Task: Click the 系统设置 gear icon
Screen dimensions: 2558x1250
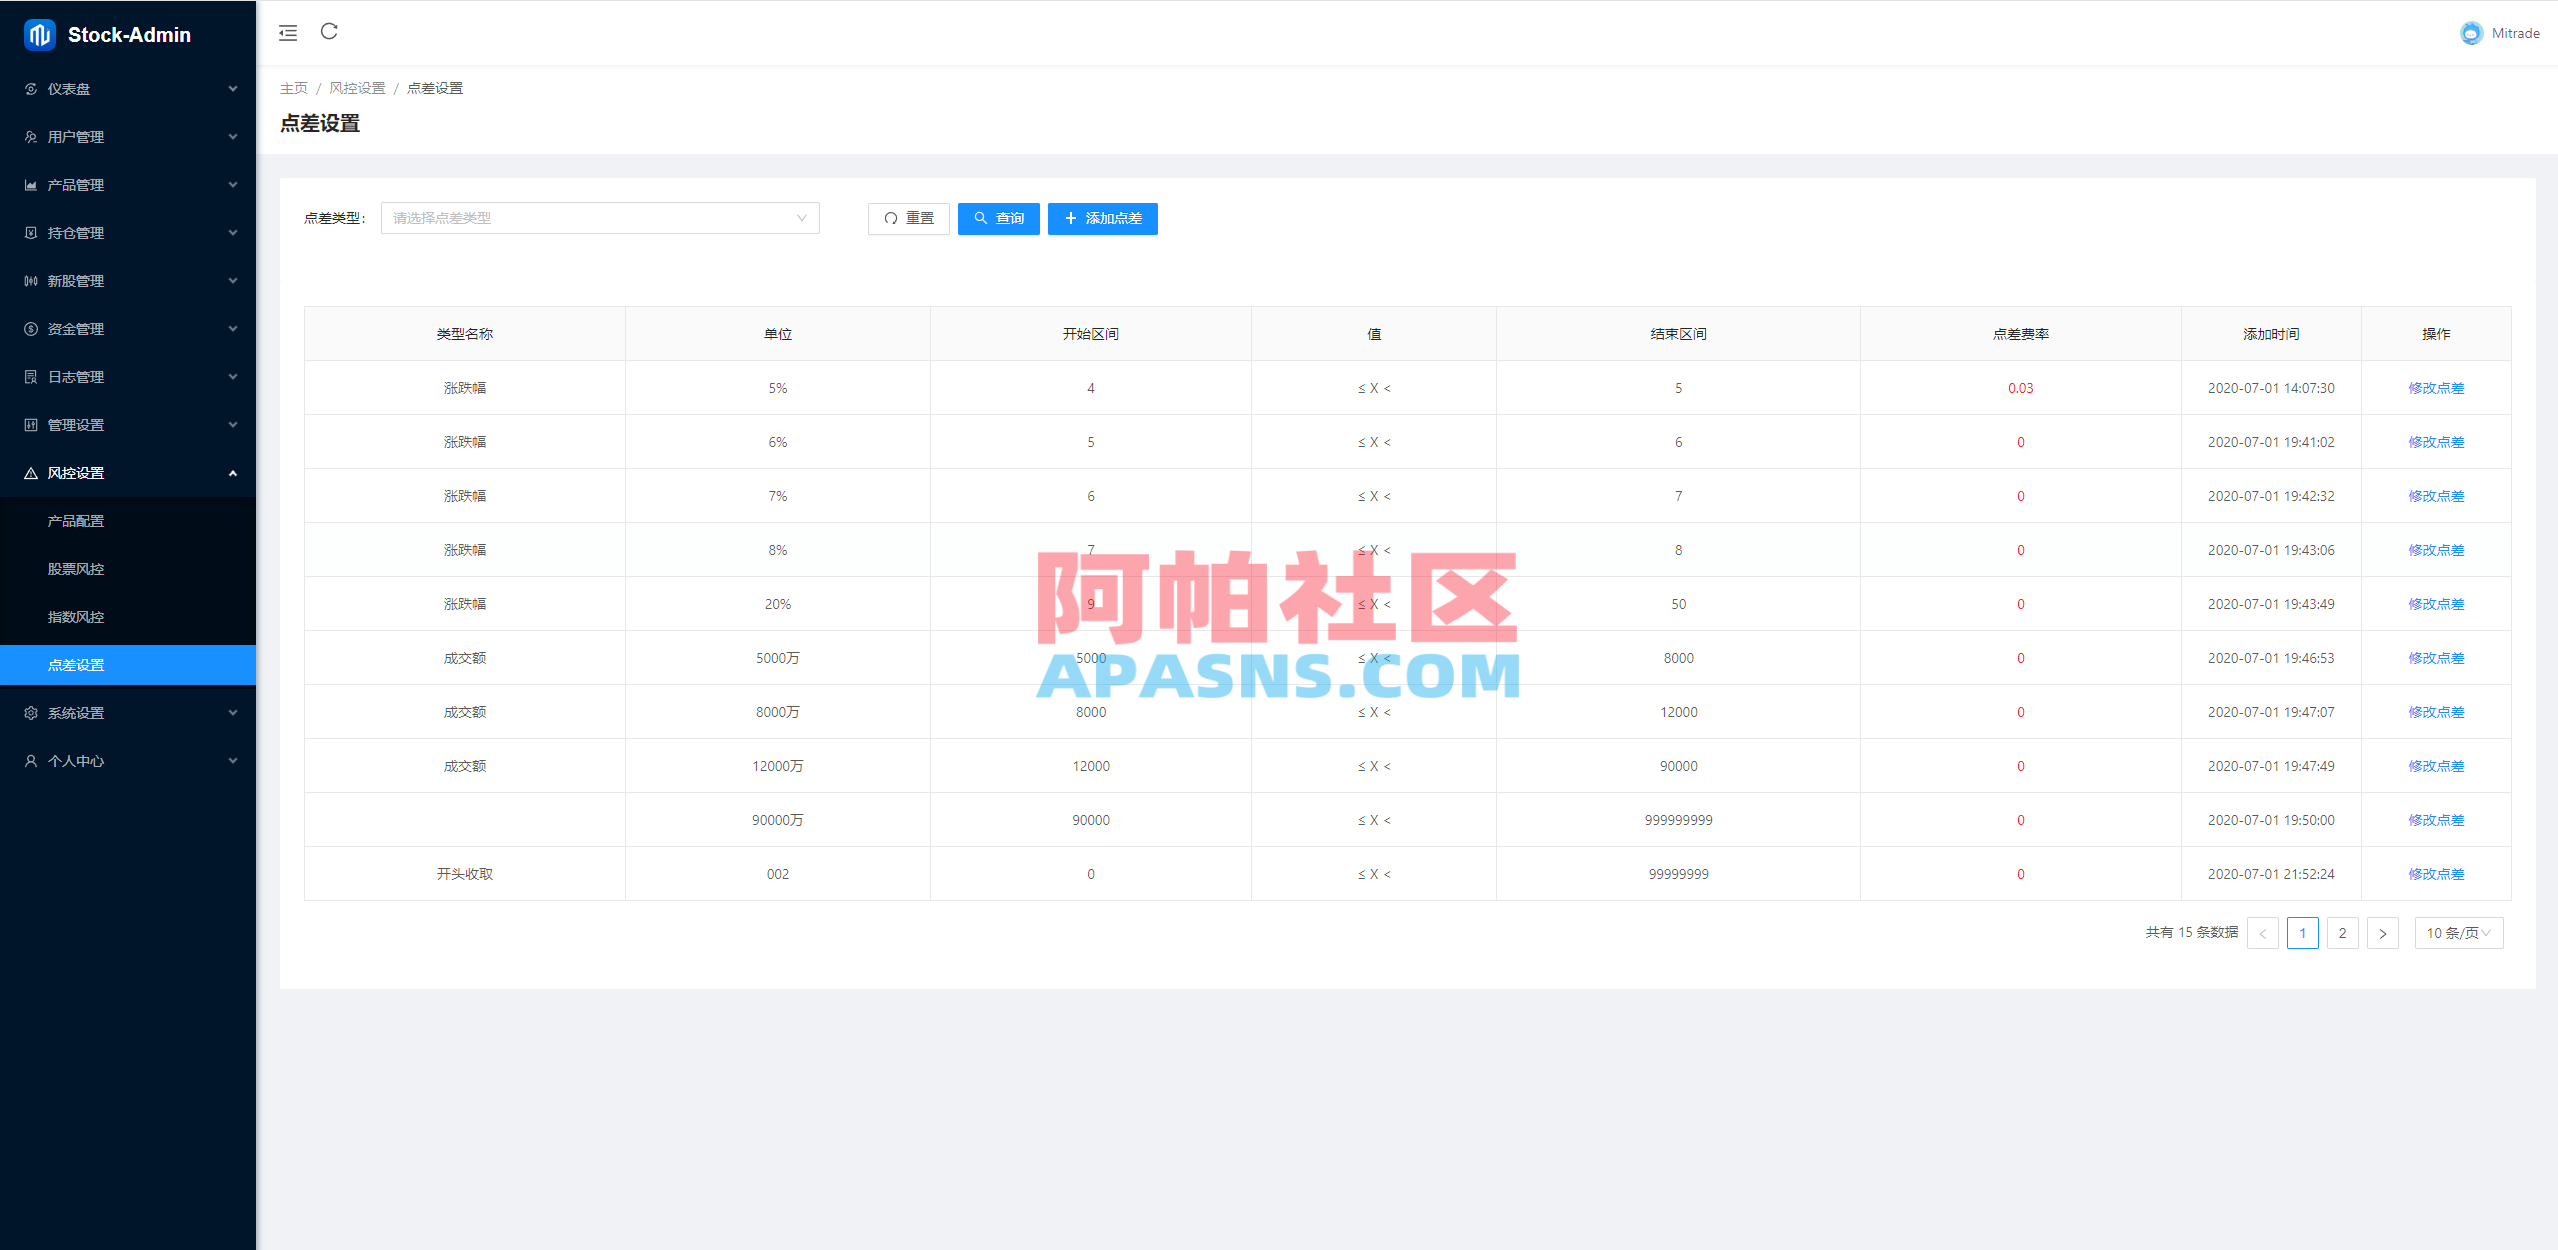Action: coord(30,712)
